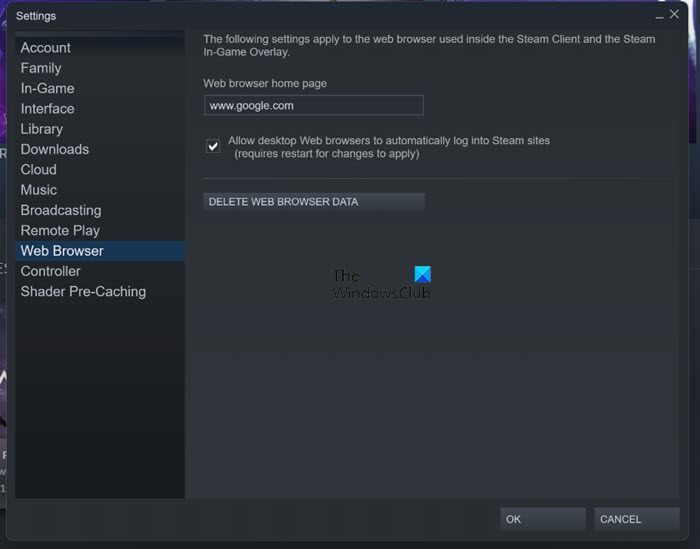Viewport: 700px width, 549px height.
Task: Select Cloud in the sidebar
Action: pos(38,170)
